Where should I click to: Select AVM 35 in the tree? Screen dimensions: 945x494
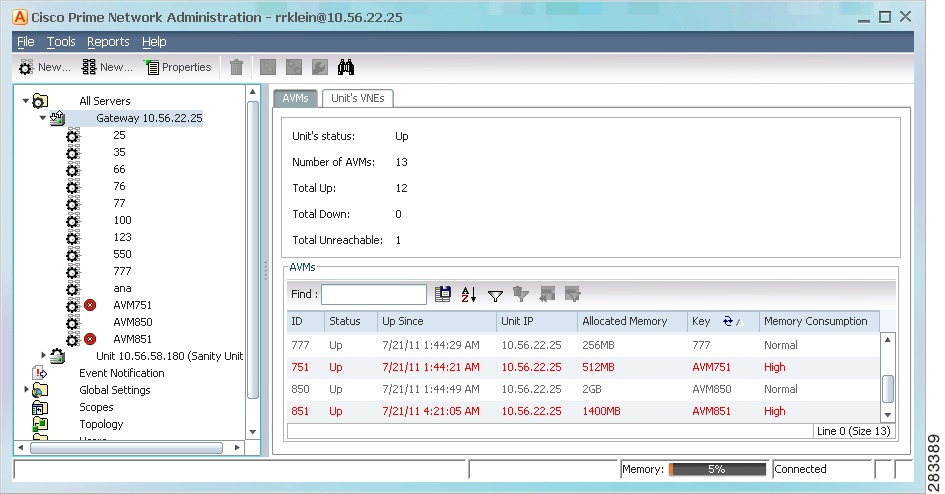tap(119, 152)
